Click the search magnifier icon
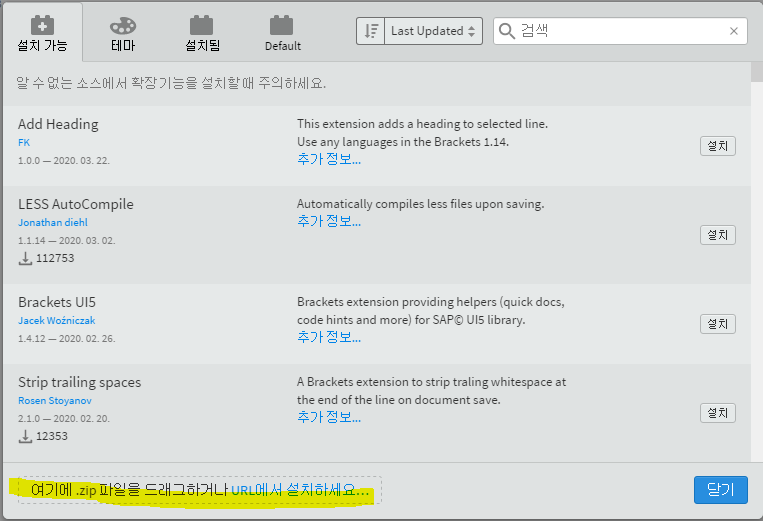The height and width of the screenshot is (521, 763). (x=507, y=31)
